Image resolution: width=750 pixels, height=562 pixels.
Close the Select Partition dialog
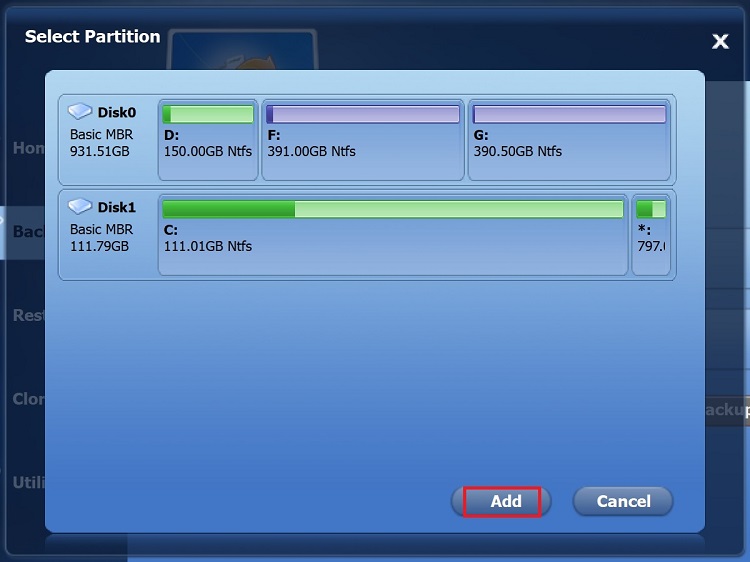point(720,42)
